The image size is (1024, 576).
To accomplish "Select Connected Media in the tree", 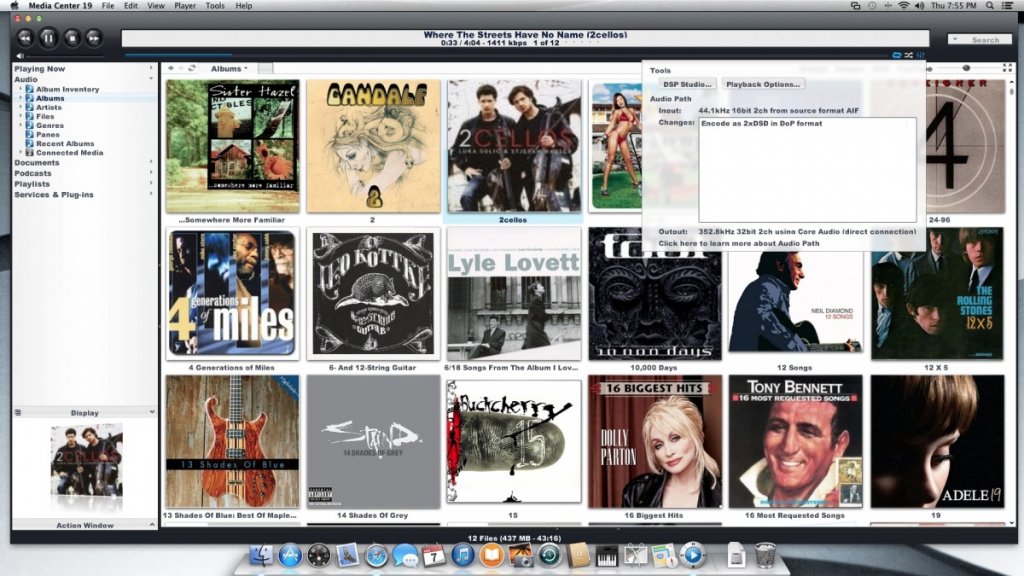I will (x=69, y=153).
